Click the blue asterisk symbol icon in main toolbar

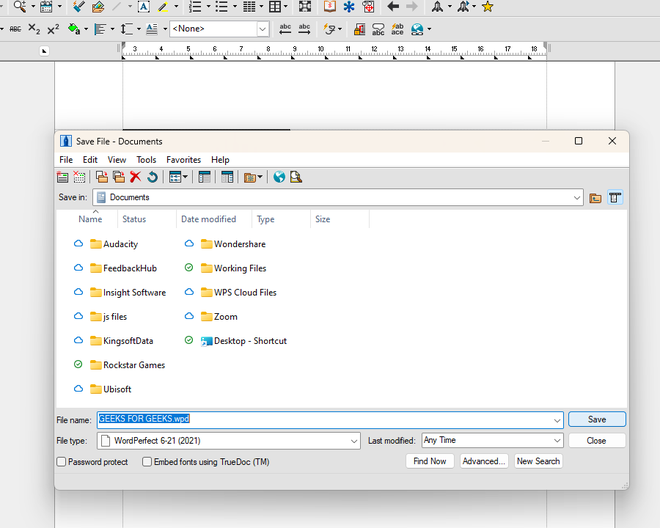coord(349,6)
